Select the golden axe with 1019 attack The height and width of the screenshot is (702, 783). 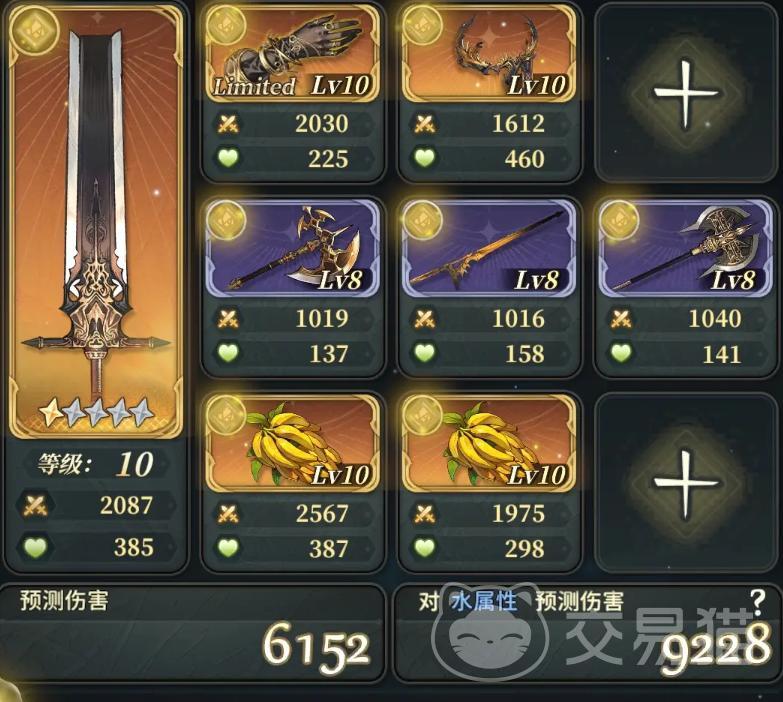coord(293,248)
